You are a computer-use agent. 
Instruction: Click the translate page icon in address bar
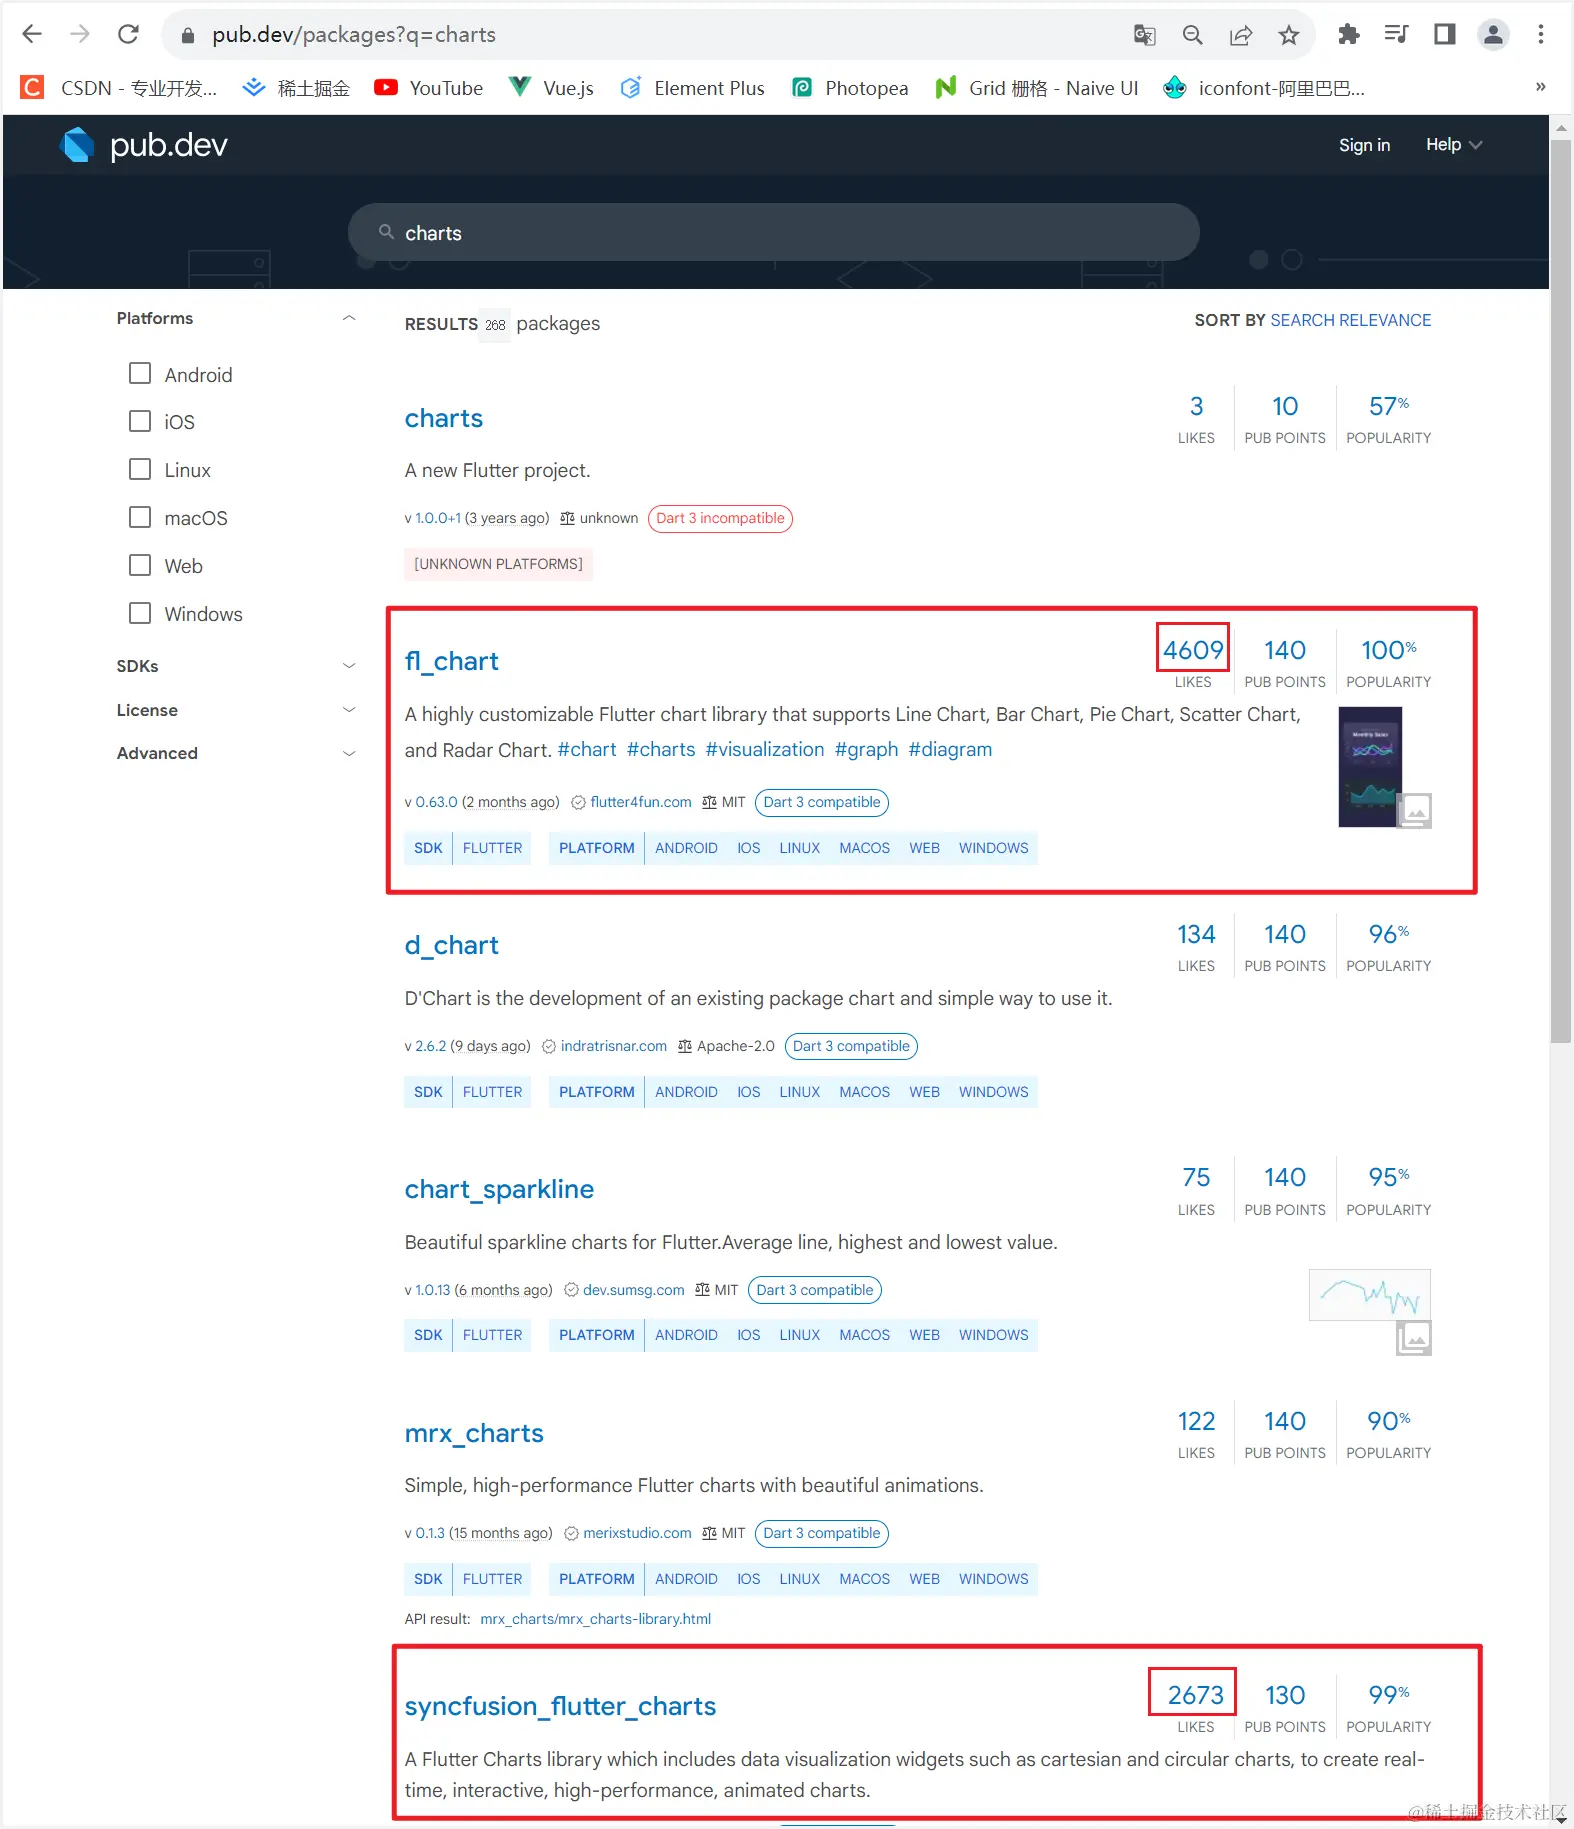[x=1144, y=35]
